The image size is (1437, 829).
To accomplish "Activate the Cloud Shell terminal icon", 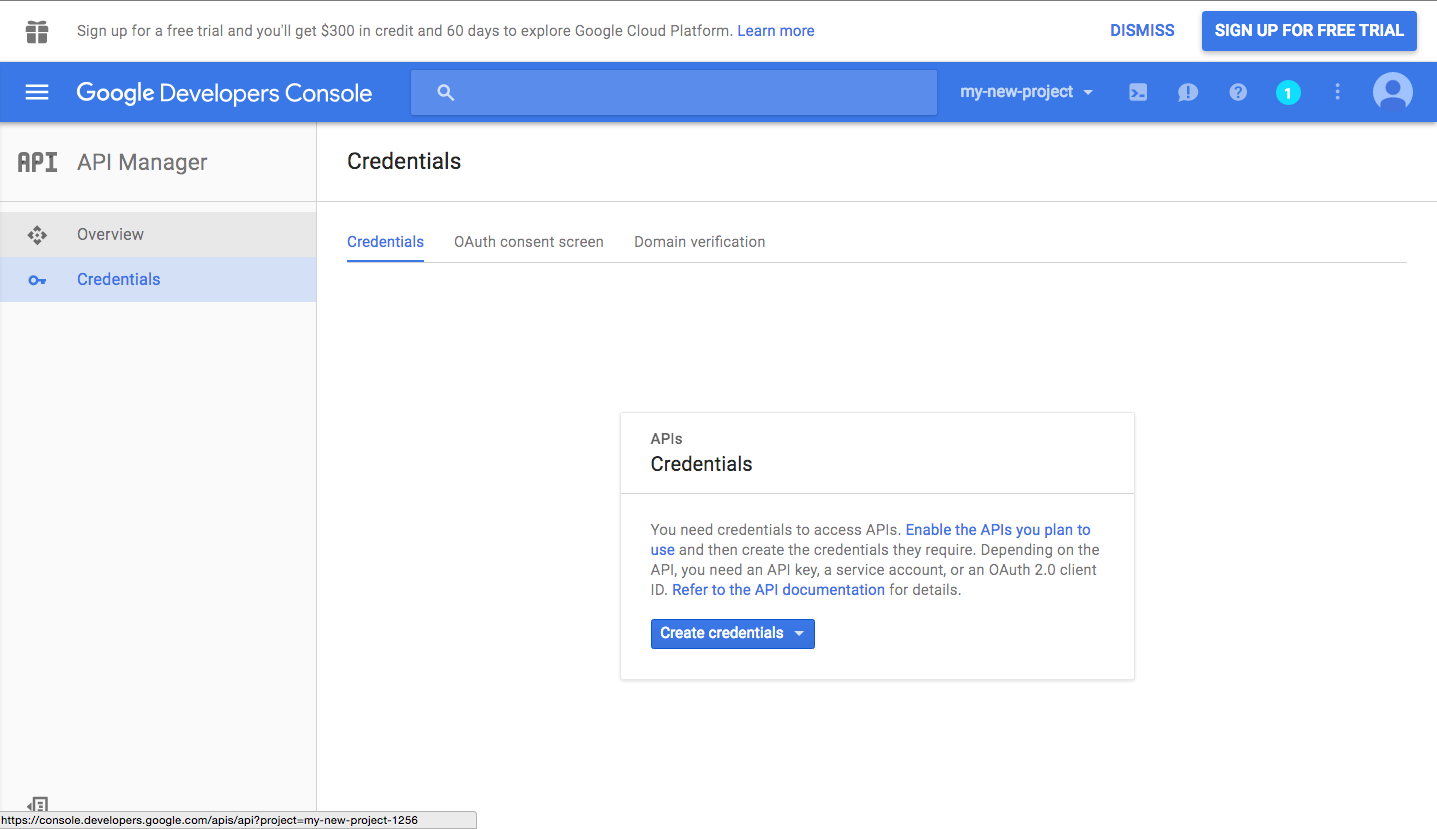I will click(1138, 92).
